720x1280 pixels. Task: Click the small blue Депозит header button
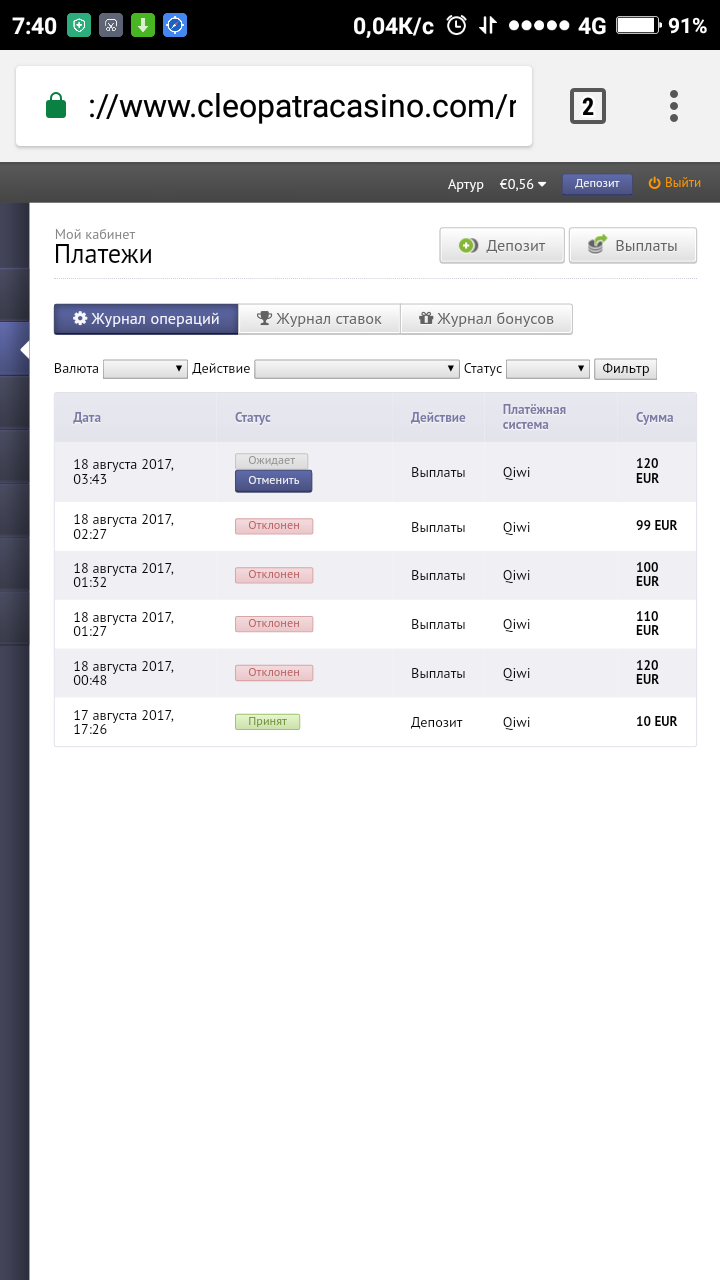[x=597, y=183]
